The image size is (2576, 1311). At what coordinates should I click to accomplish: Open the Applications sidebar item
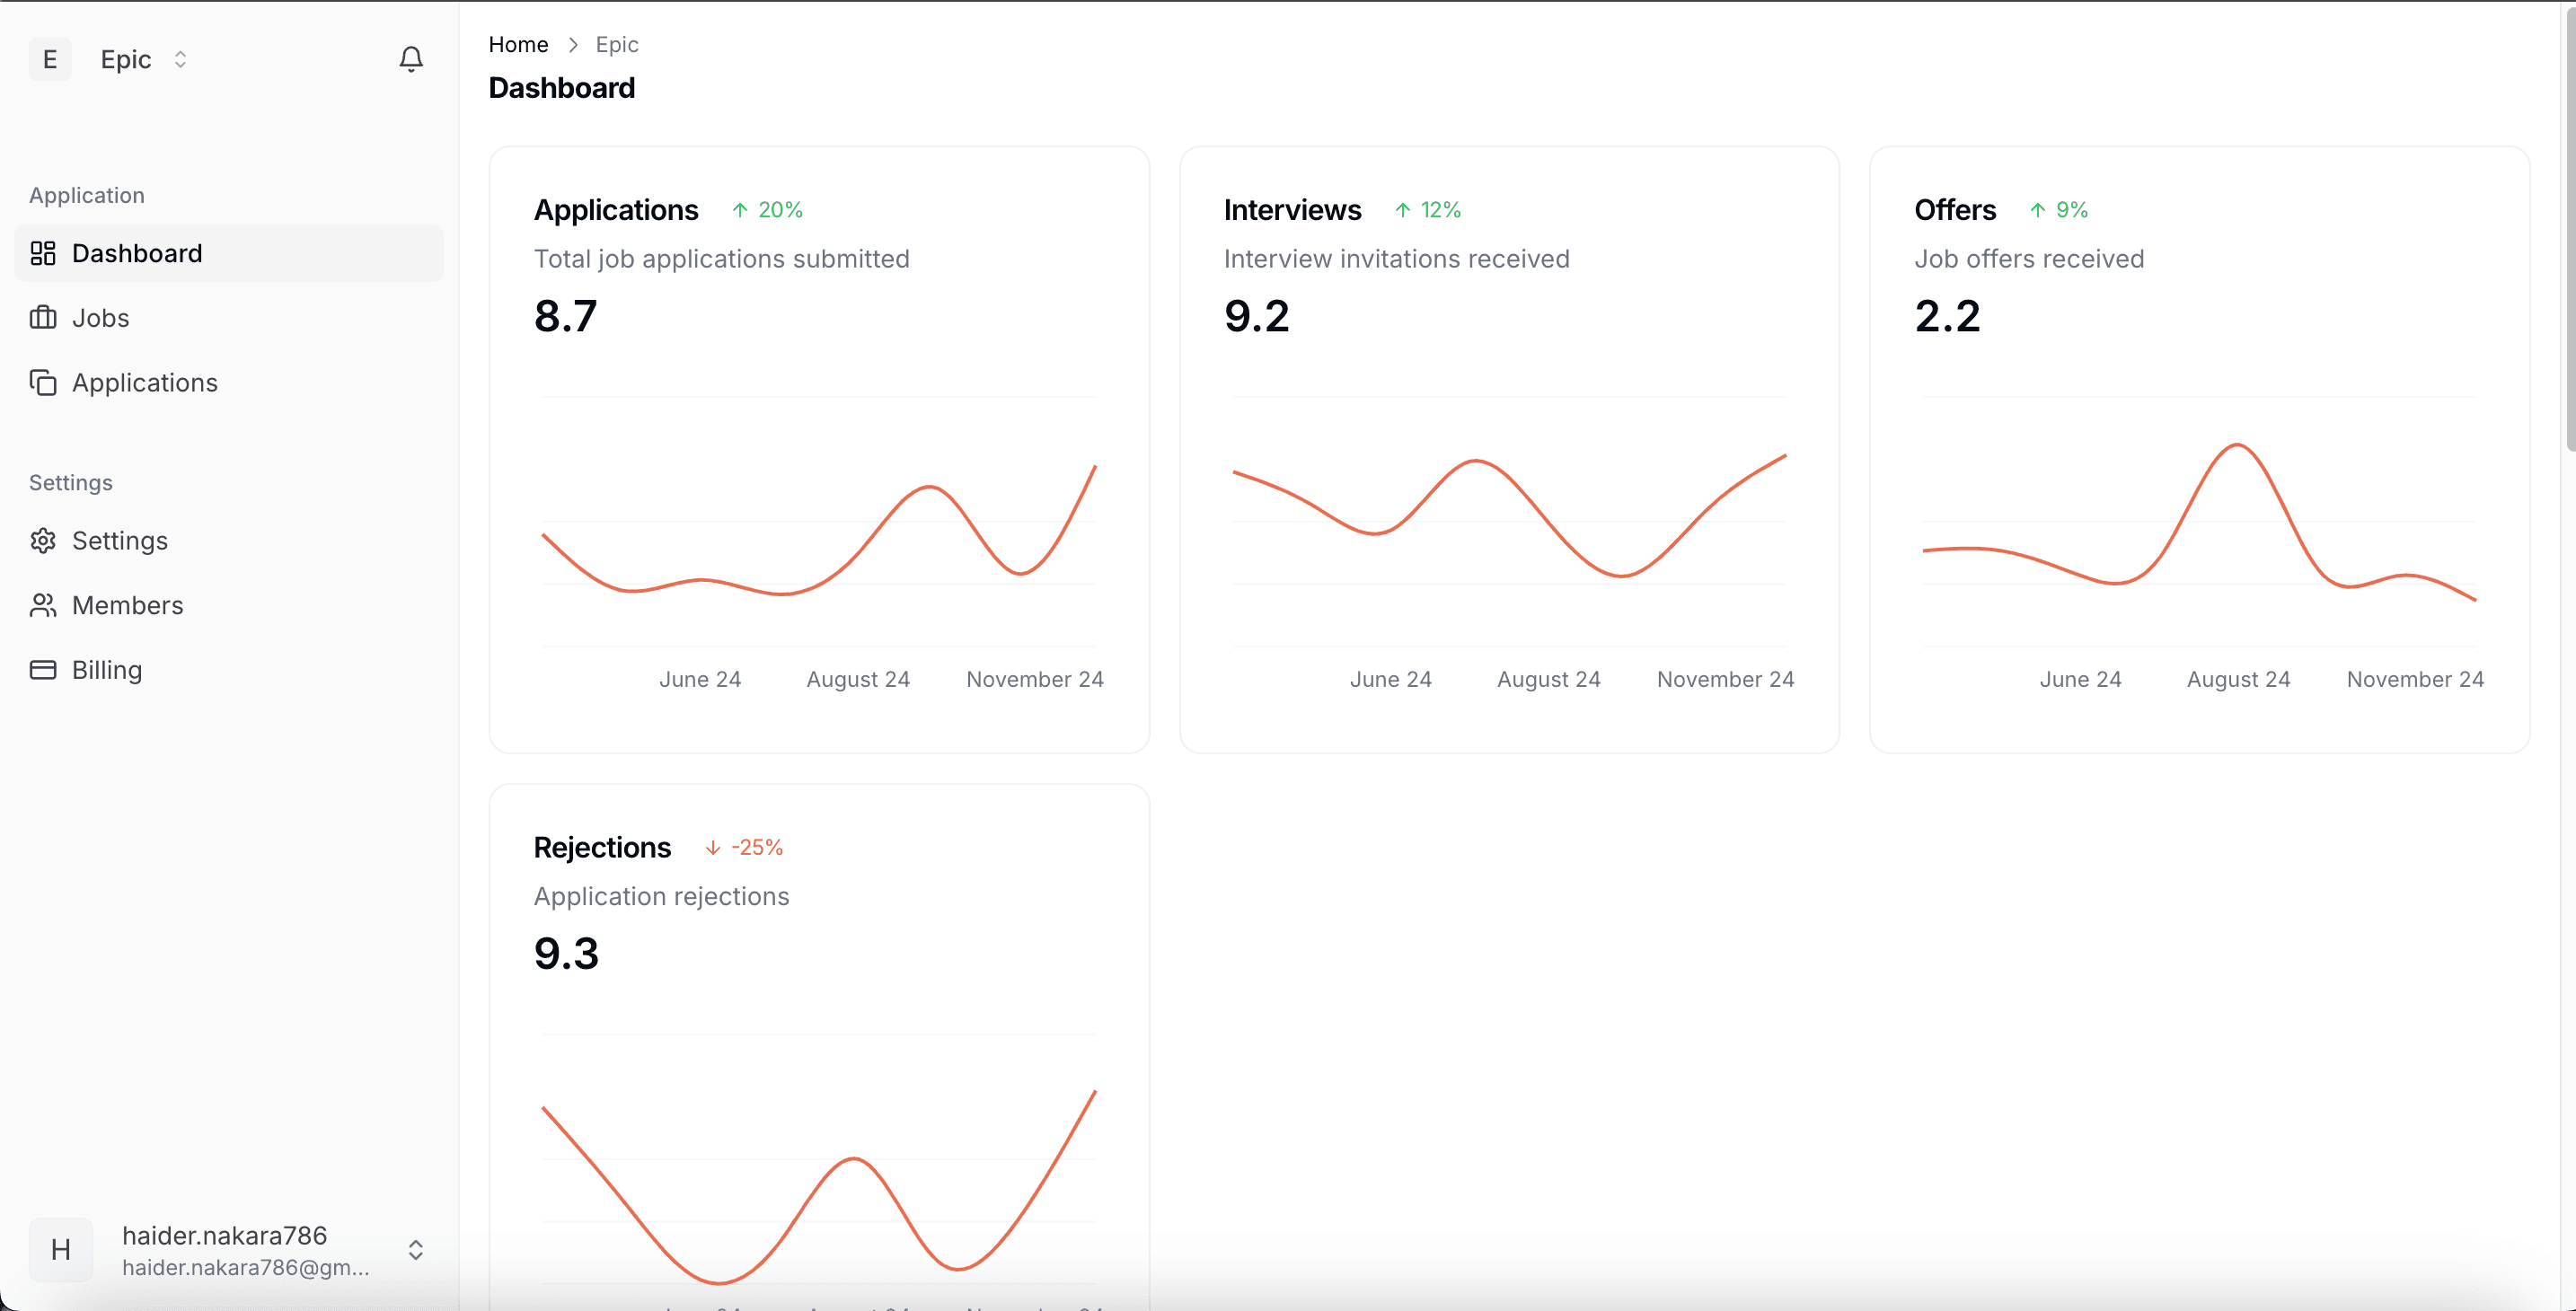(x=229, y=382)
